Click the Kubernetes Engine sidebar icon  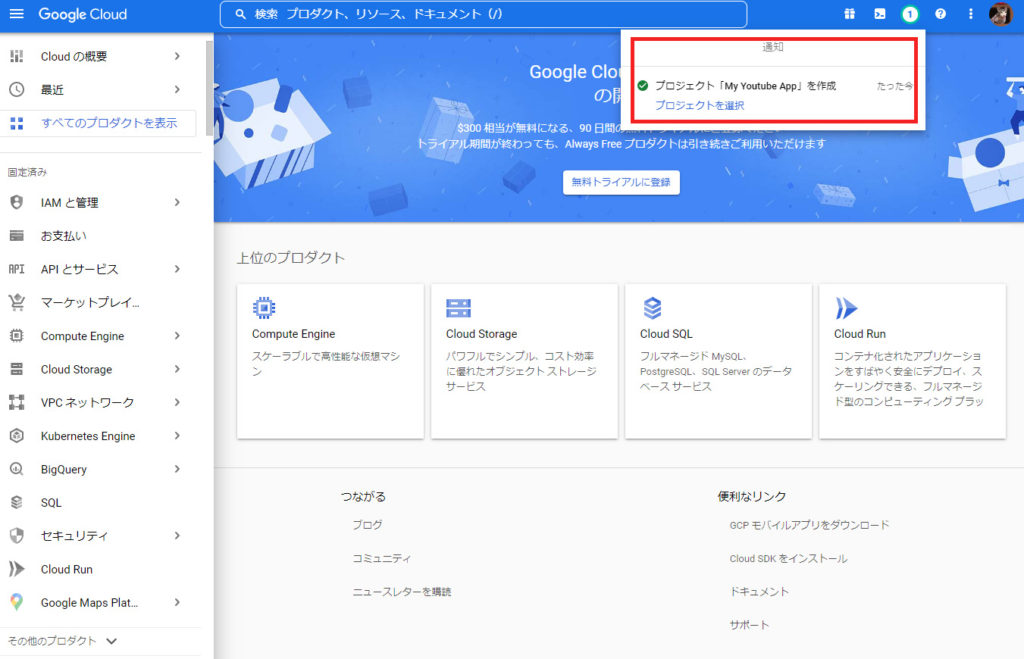pyautogui.click(x=16, y=436)
